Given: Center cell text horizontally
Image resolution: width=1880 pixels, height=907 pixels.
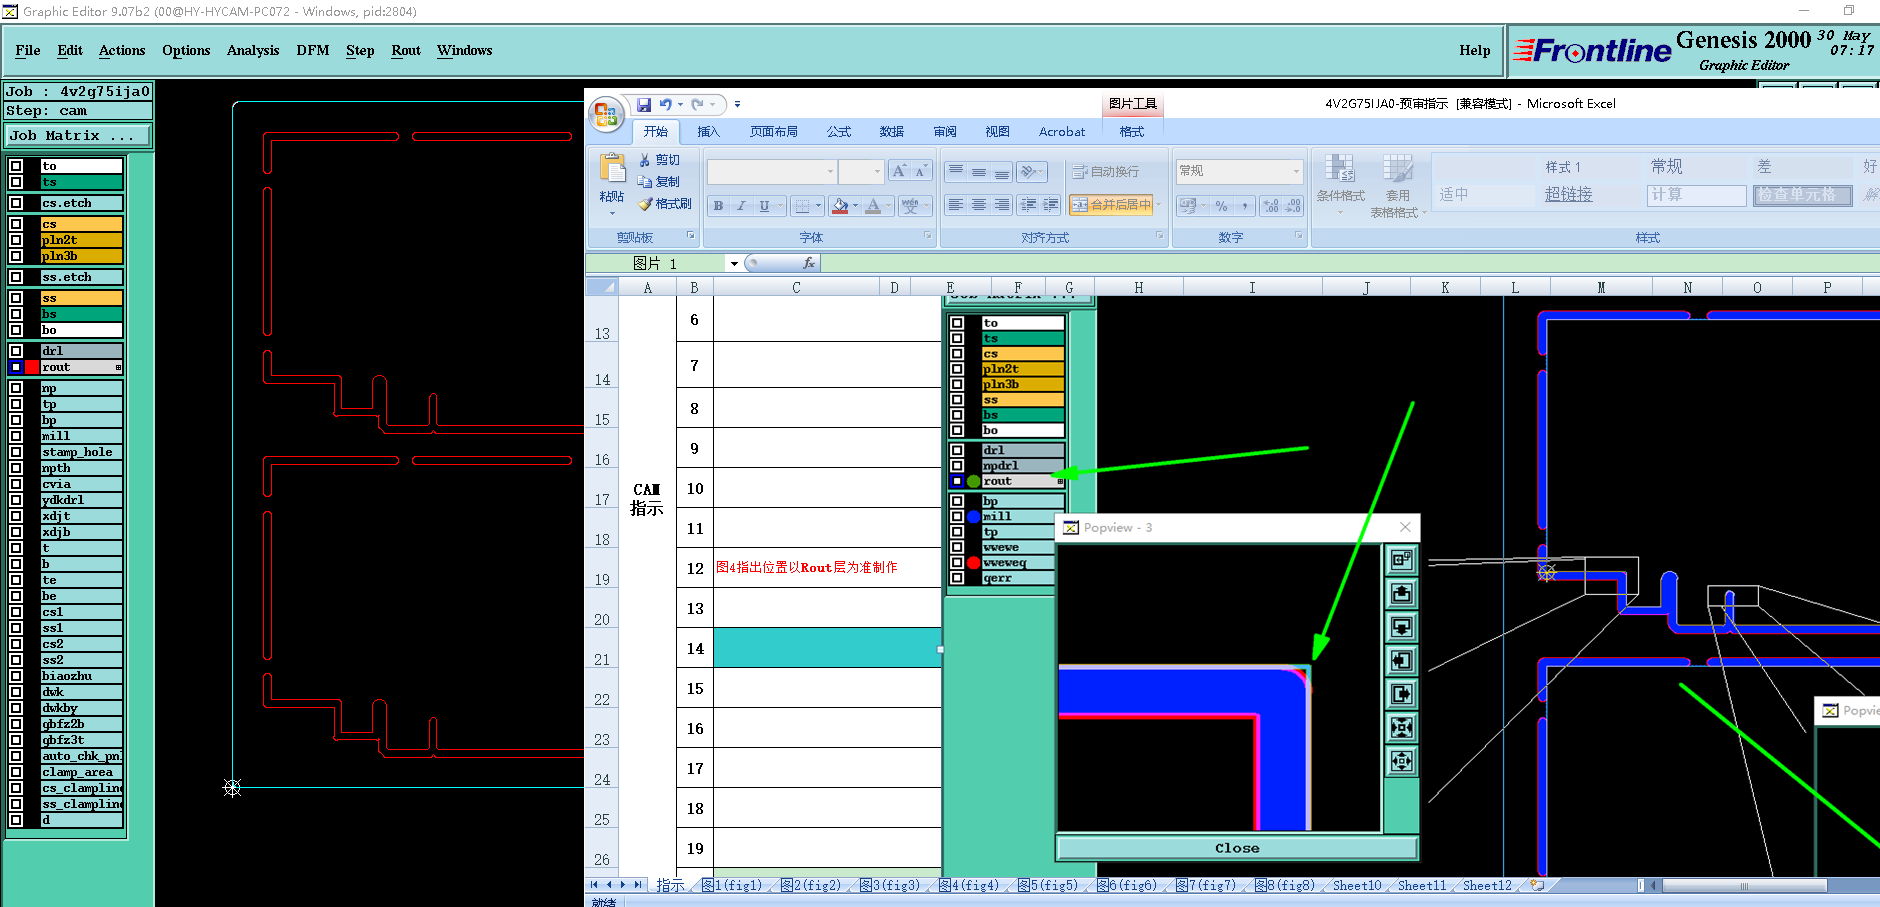Looking at the screenshot, I should pyautogui.click(x=979, y=205).
